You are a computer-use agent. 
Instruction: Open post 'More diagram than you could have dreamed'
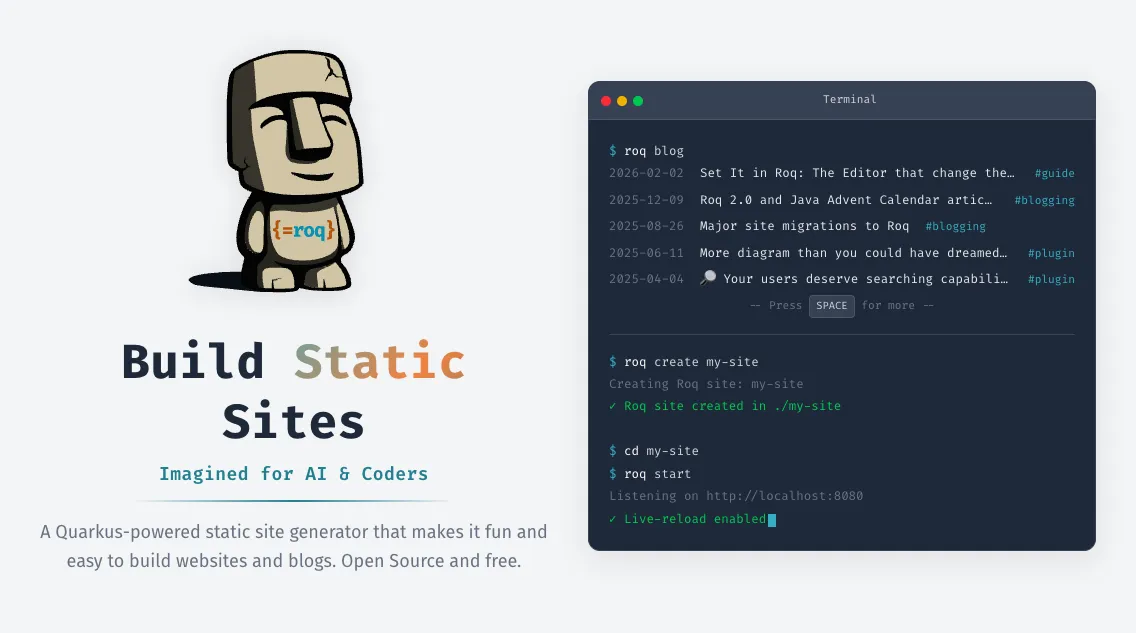[x=853, y=253]
